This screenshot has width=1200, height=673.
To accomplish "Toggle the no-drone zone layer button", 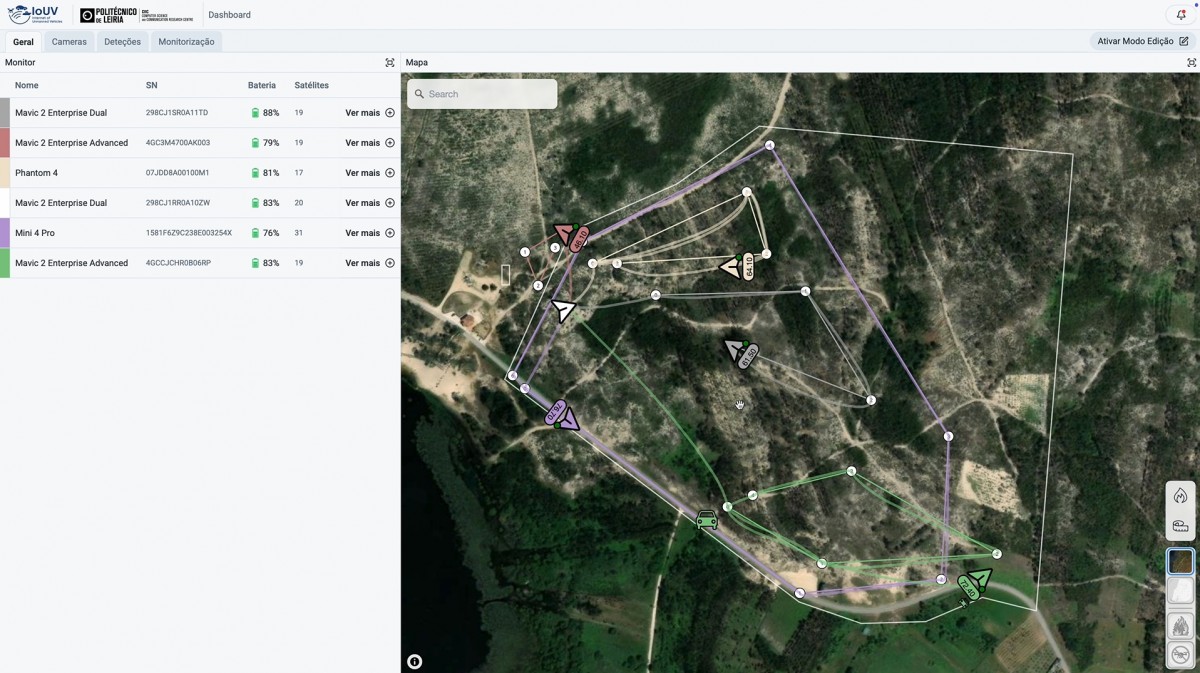I will 1180,655.
